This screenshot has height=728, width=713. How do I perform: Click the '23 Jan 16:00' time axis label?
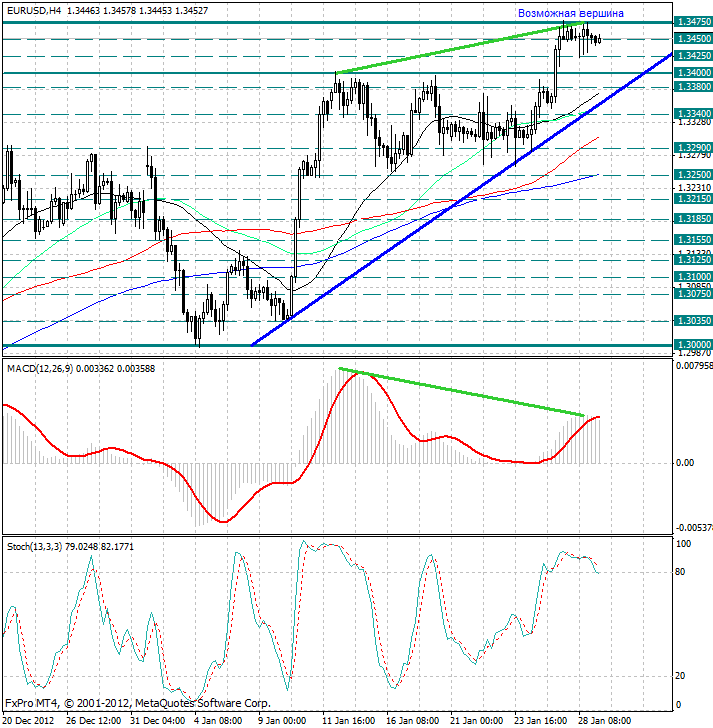pos(541,721)
